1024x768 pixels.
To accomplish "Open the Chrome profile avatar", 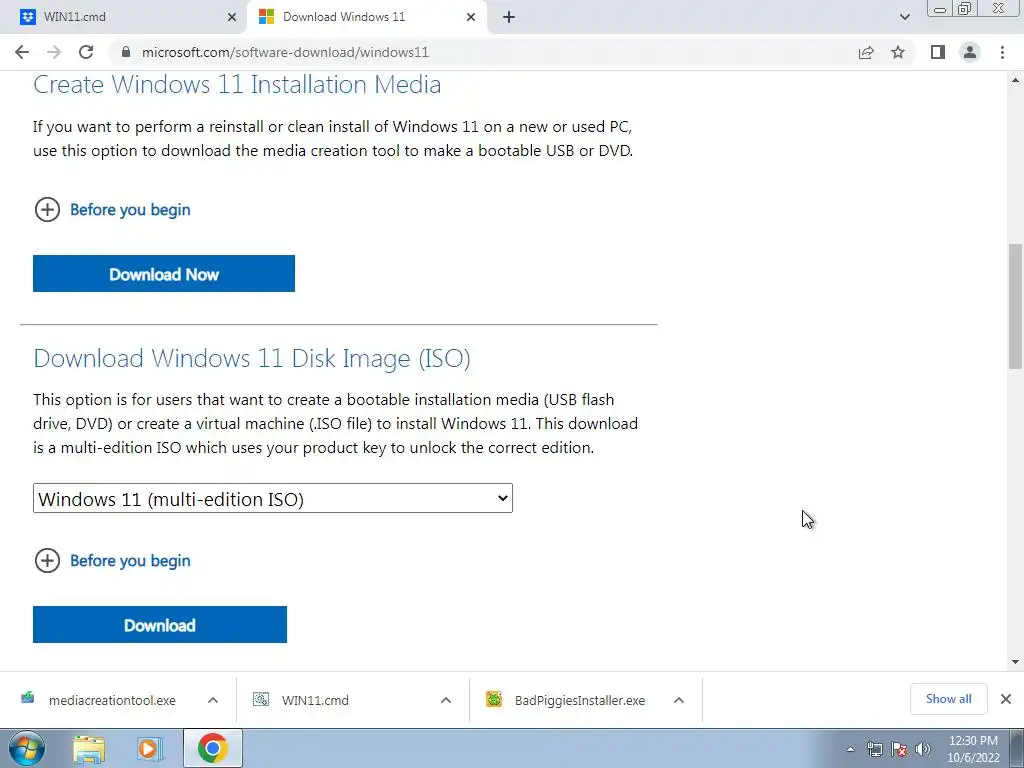I will (970, 52).
